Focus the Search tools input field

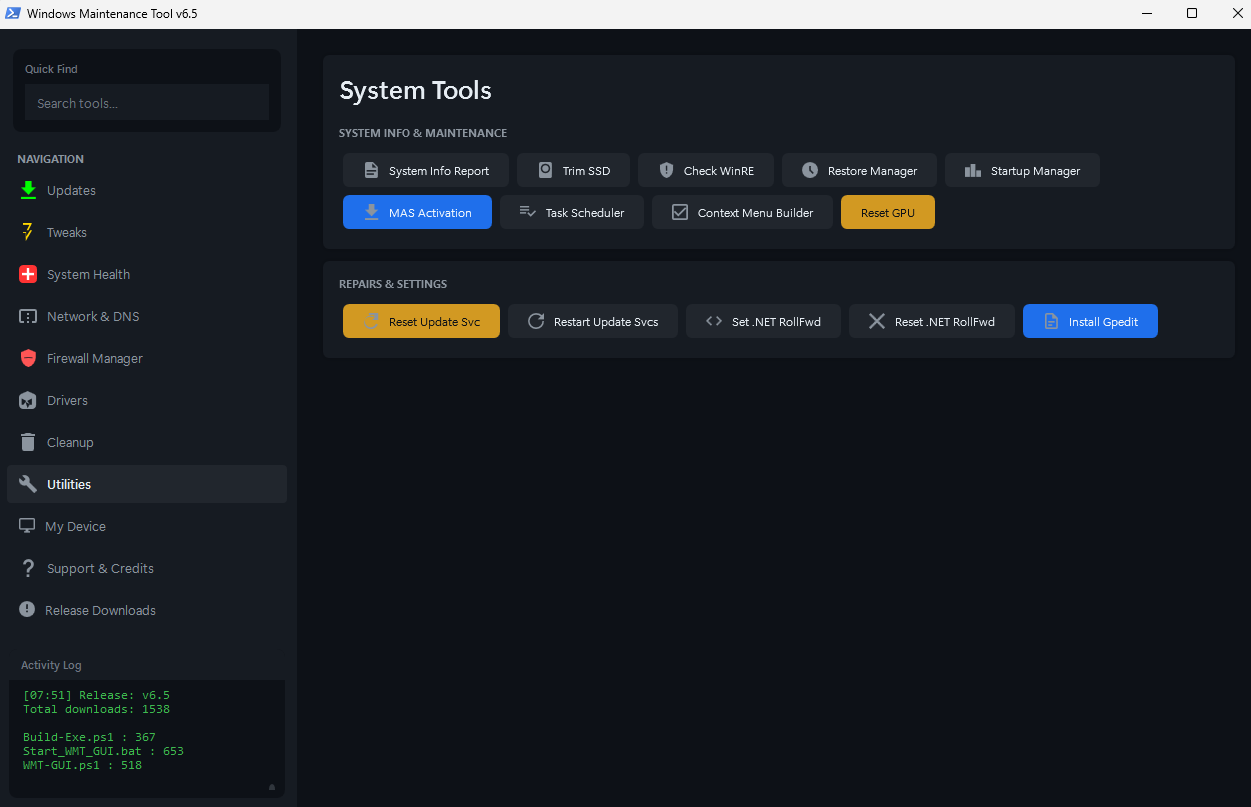[x=147, y=103]
